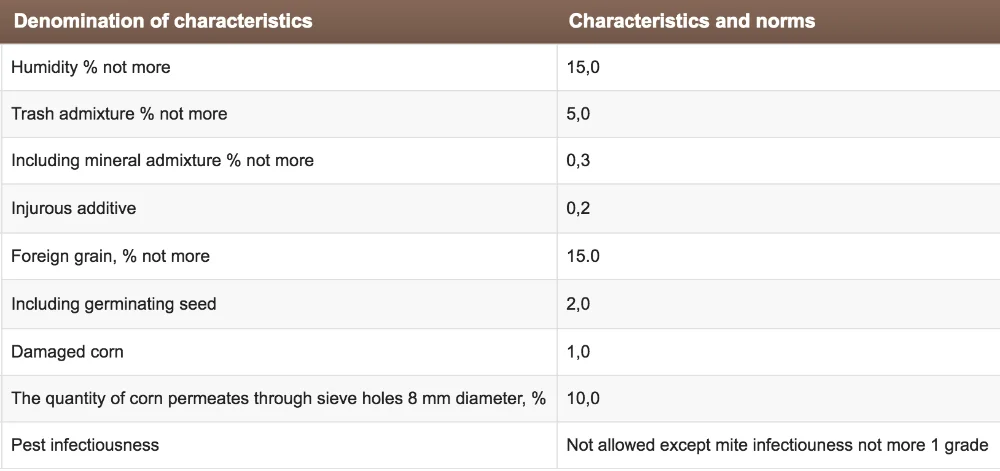Screen dimensions: 1000x471
Task: Click the germinating seed value 2,0
Action: tap(578, 303)
